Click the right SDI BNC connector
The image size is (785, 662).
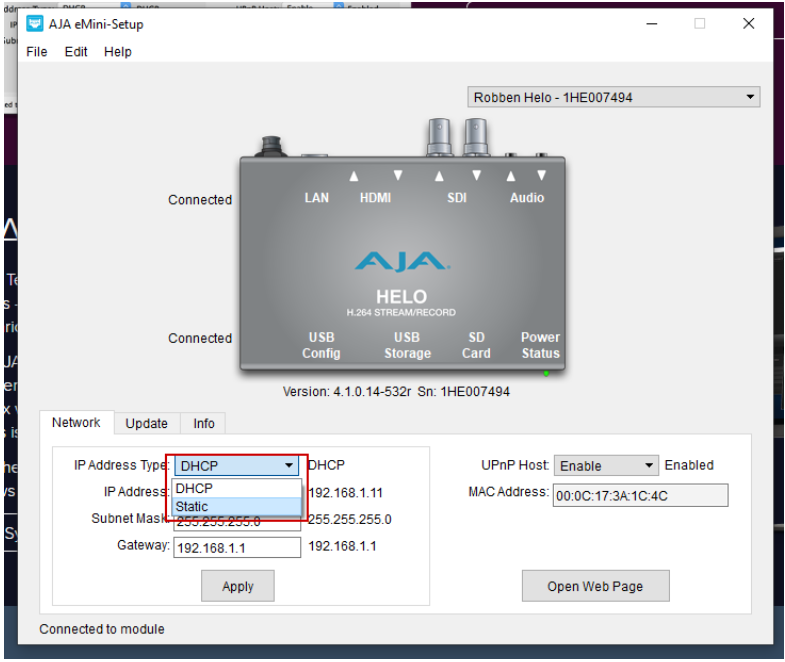pyautogui.click(x=476, y=137)
